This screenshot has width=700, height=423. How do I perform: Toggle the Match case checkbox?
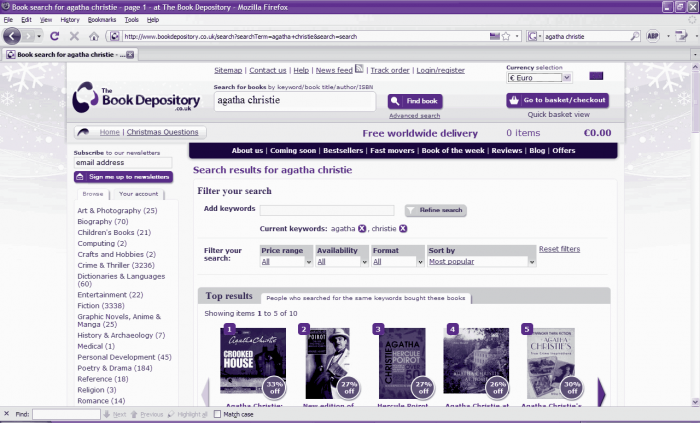point(217,414)
